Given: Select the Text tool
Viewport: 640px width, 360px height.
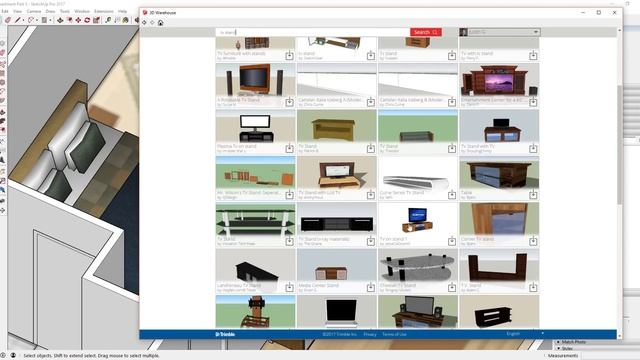Looking at the screenshot, I should click(x=117, y=20).
